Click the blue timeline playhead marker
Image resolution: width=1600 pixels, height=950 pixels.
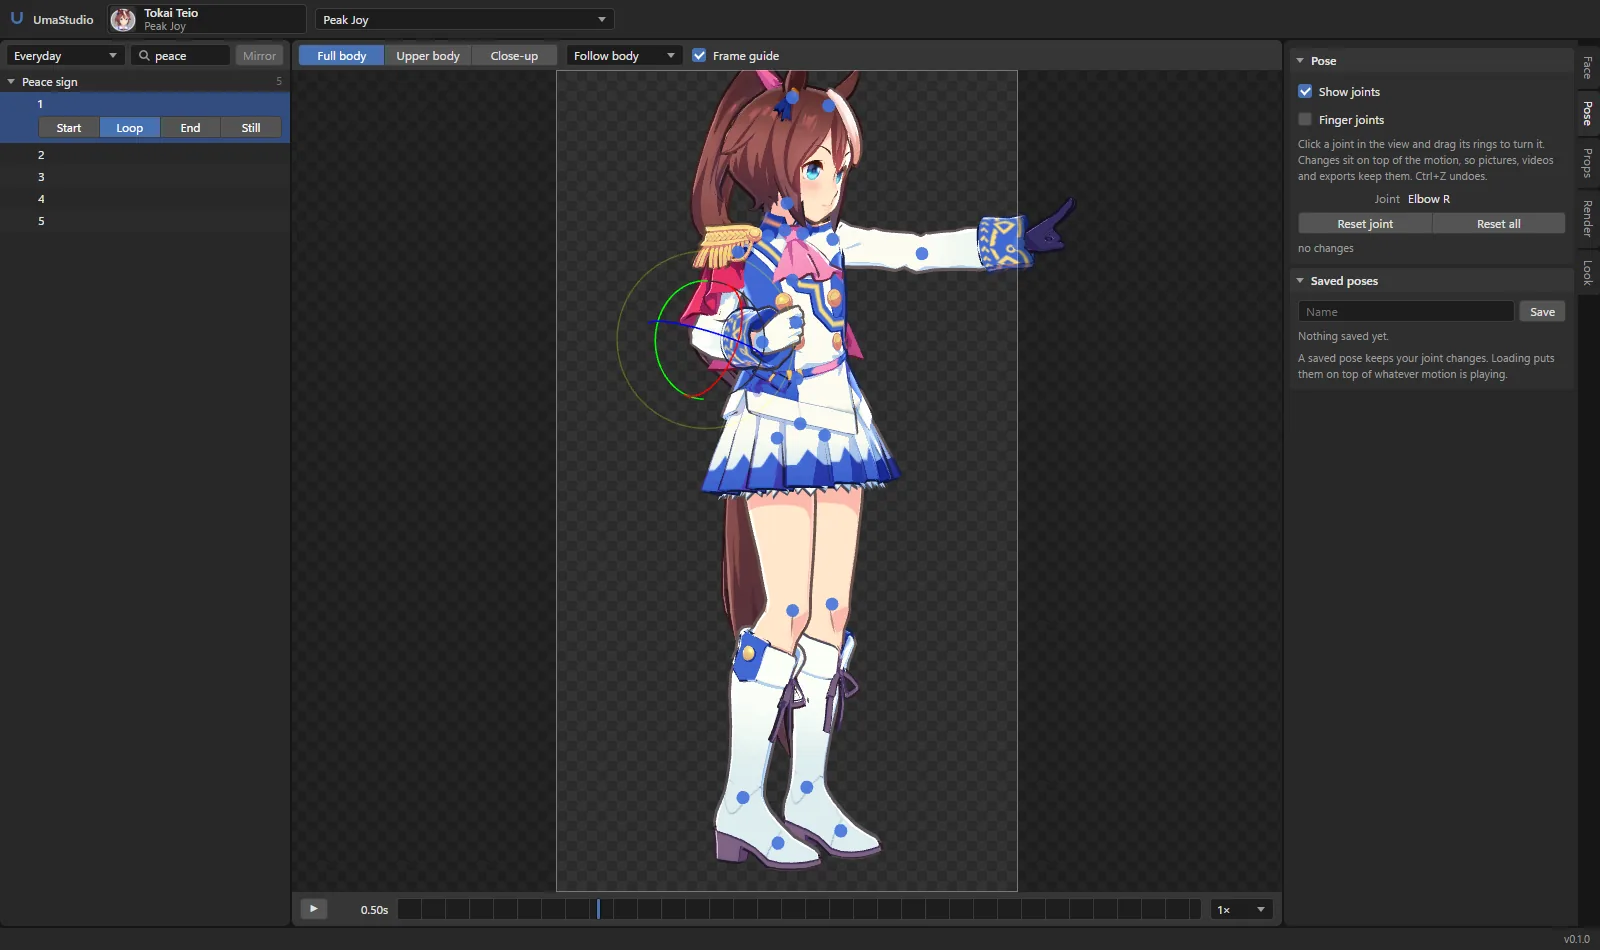(x=598, y=909)
